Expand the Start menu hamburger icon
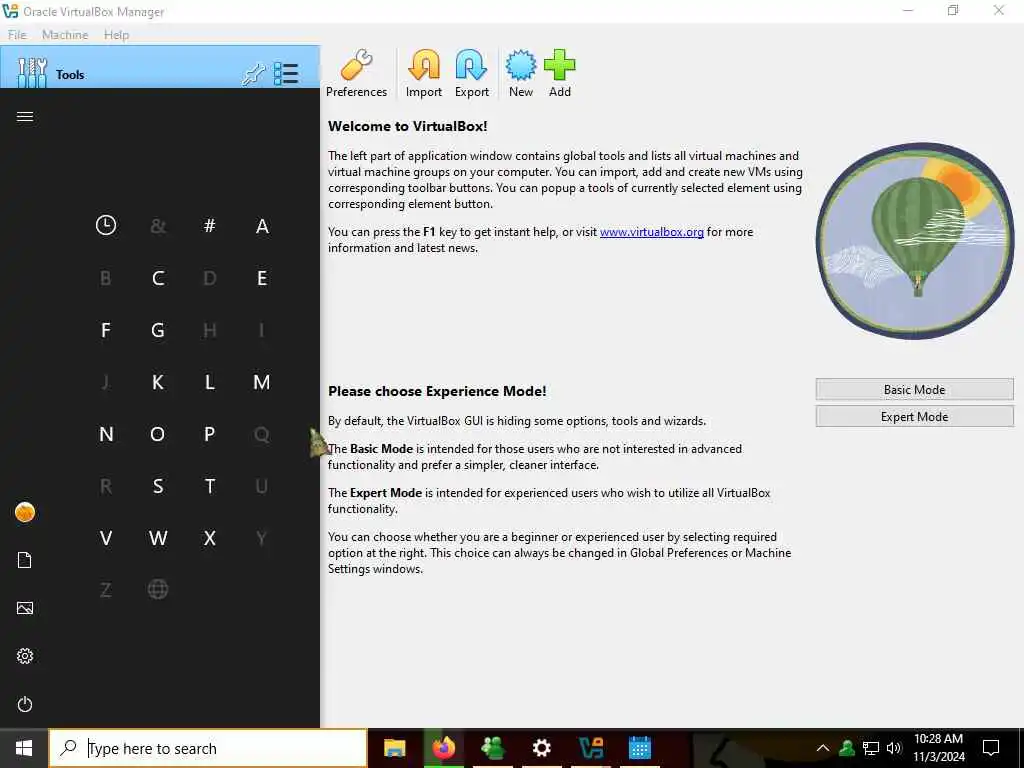 [25, 116]
